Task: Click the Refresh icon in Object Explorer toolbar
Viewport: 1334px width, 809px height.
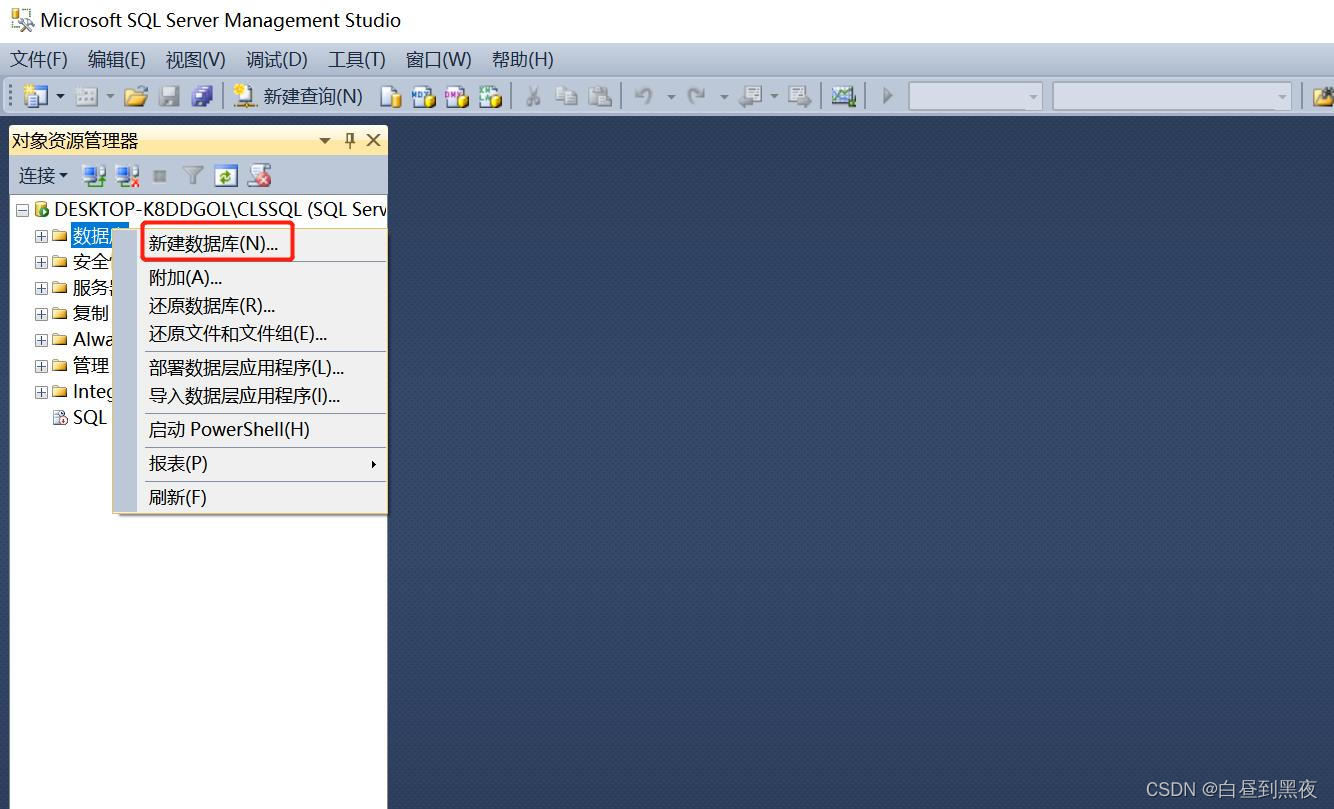Action: pos(226,176)
